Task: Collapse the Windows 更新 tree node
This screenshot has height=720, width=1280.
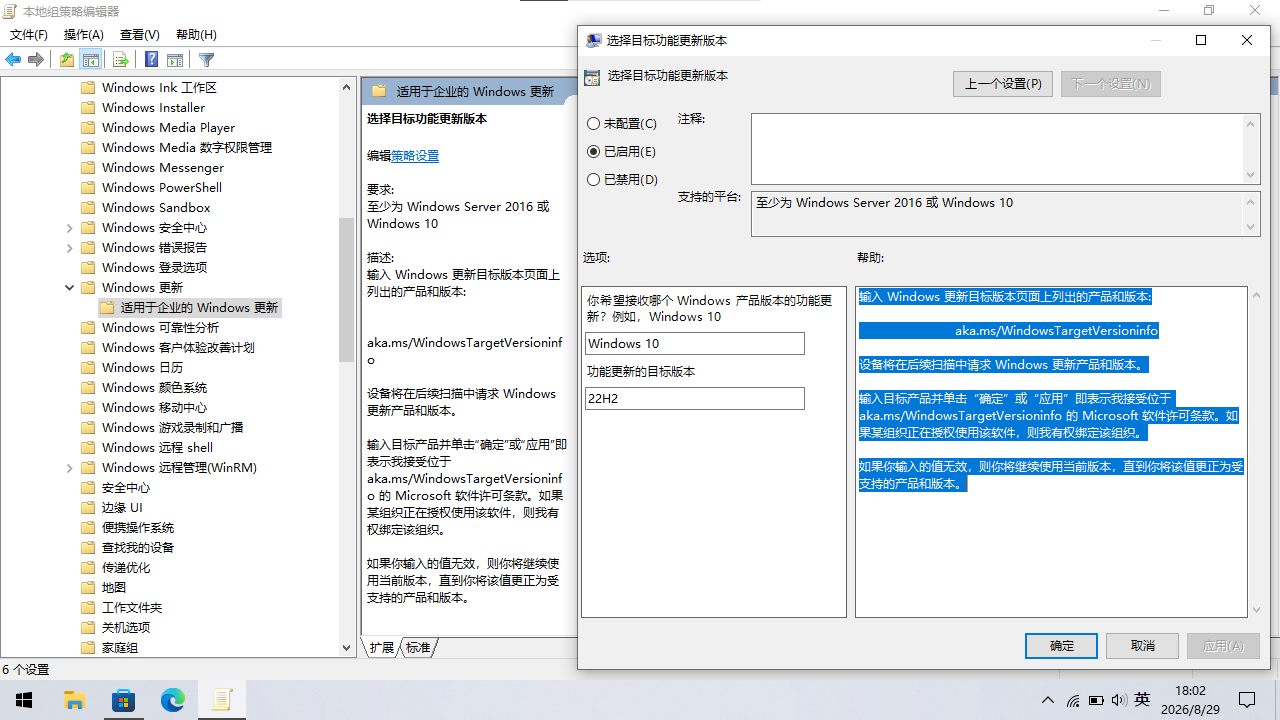Action: tap(69, 287)
